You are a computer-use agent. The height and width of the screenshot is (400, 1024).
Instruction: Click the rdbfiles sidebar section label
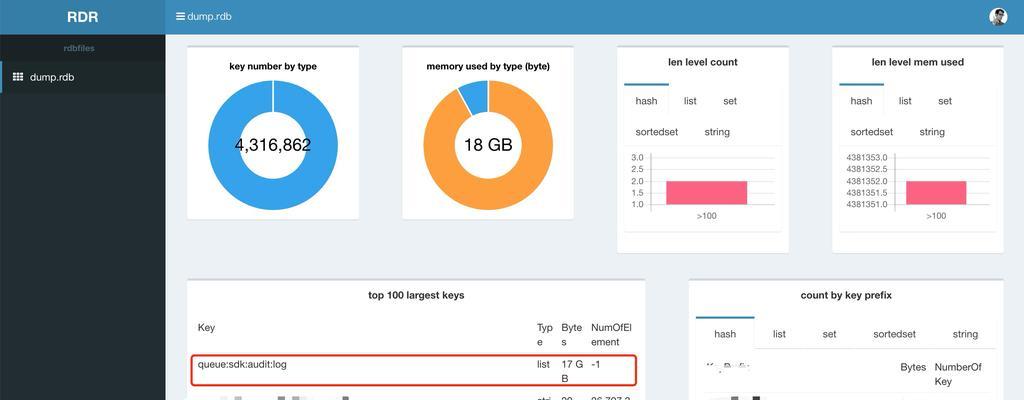click(79, 48)
